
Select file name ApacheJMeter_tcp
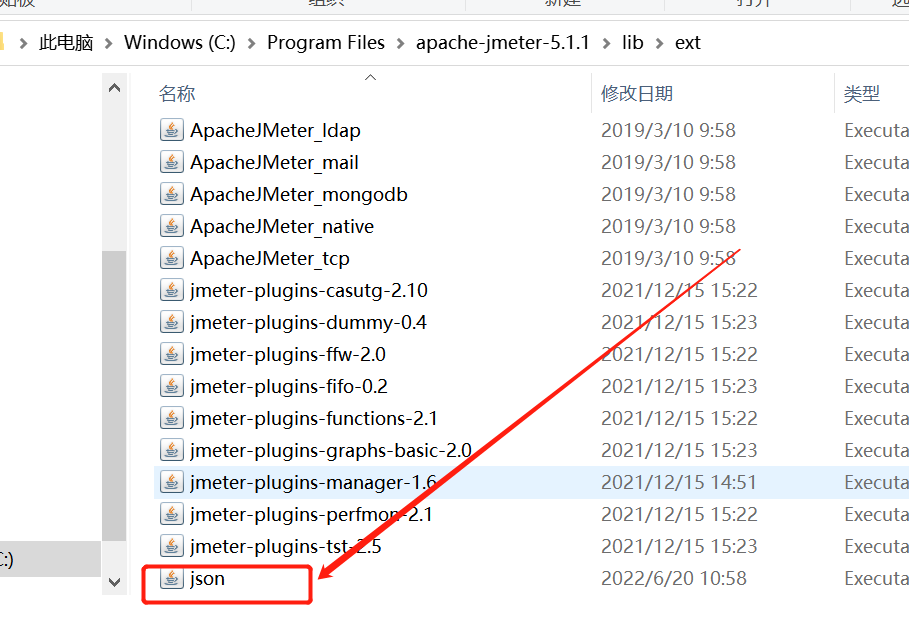[270, 258]
